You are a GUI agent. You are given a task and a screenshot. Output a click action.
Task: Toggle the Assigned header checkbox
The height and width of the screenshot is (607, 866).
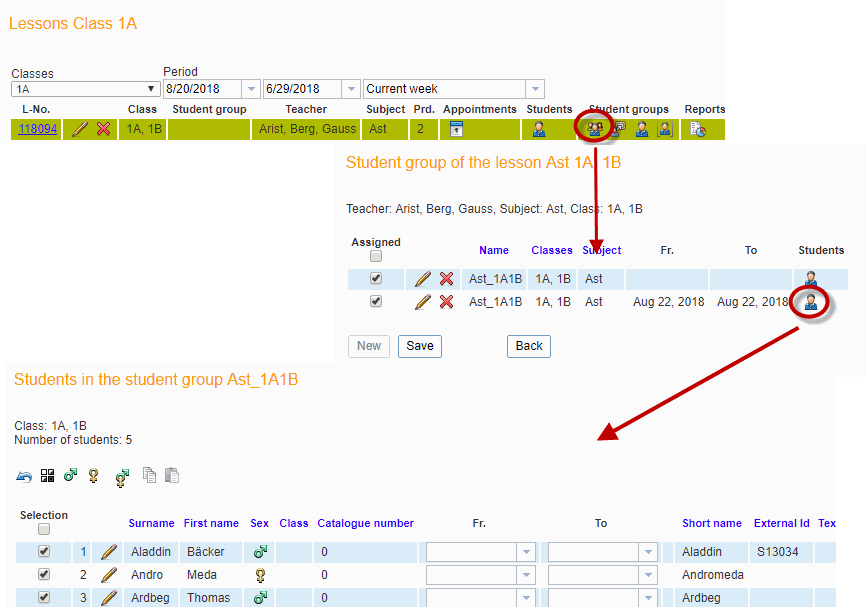376,256
